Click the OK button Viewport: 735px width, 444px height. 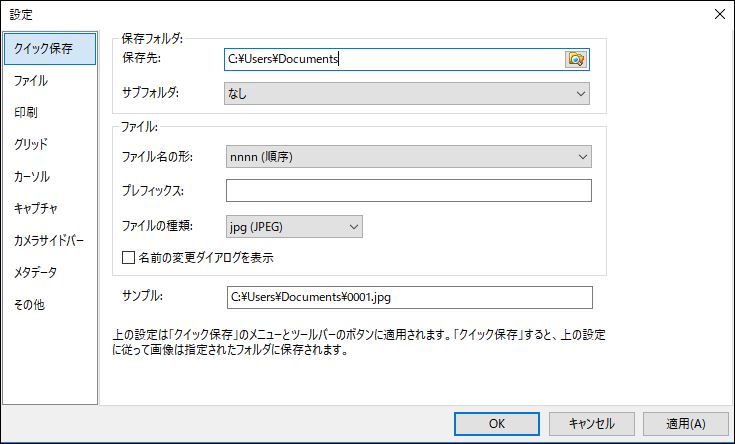coord(497,424)
